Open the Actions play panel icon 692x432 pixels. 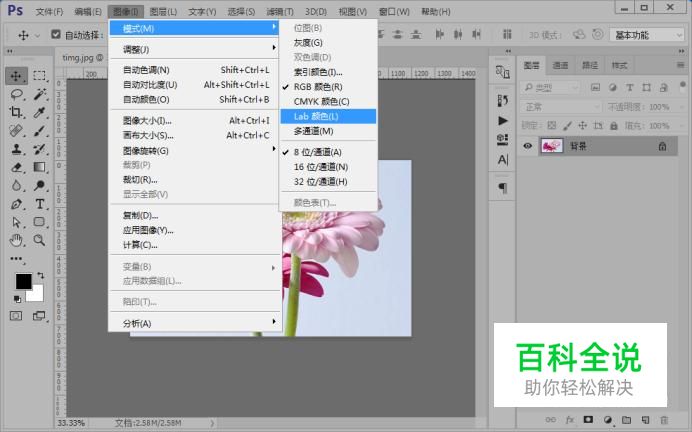503,120
